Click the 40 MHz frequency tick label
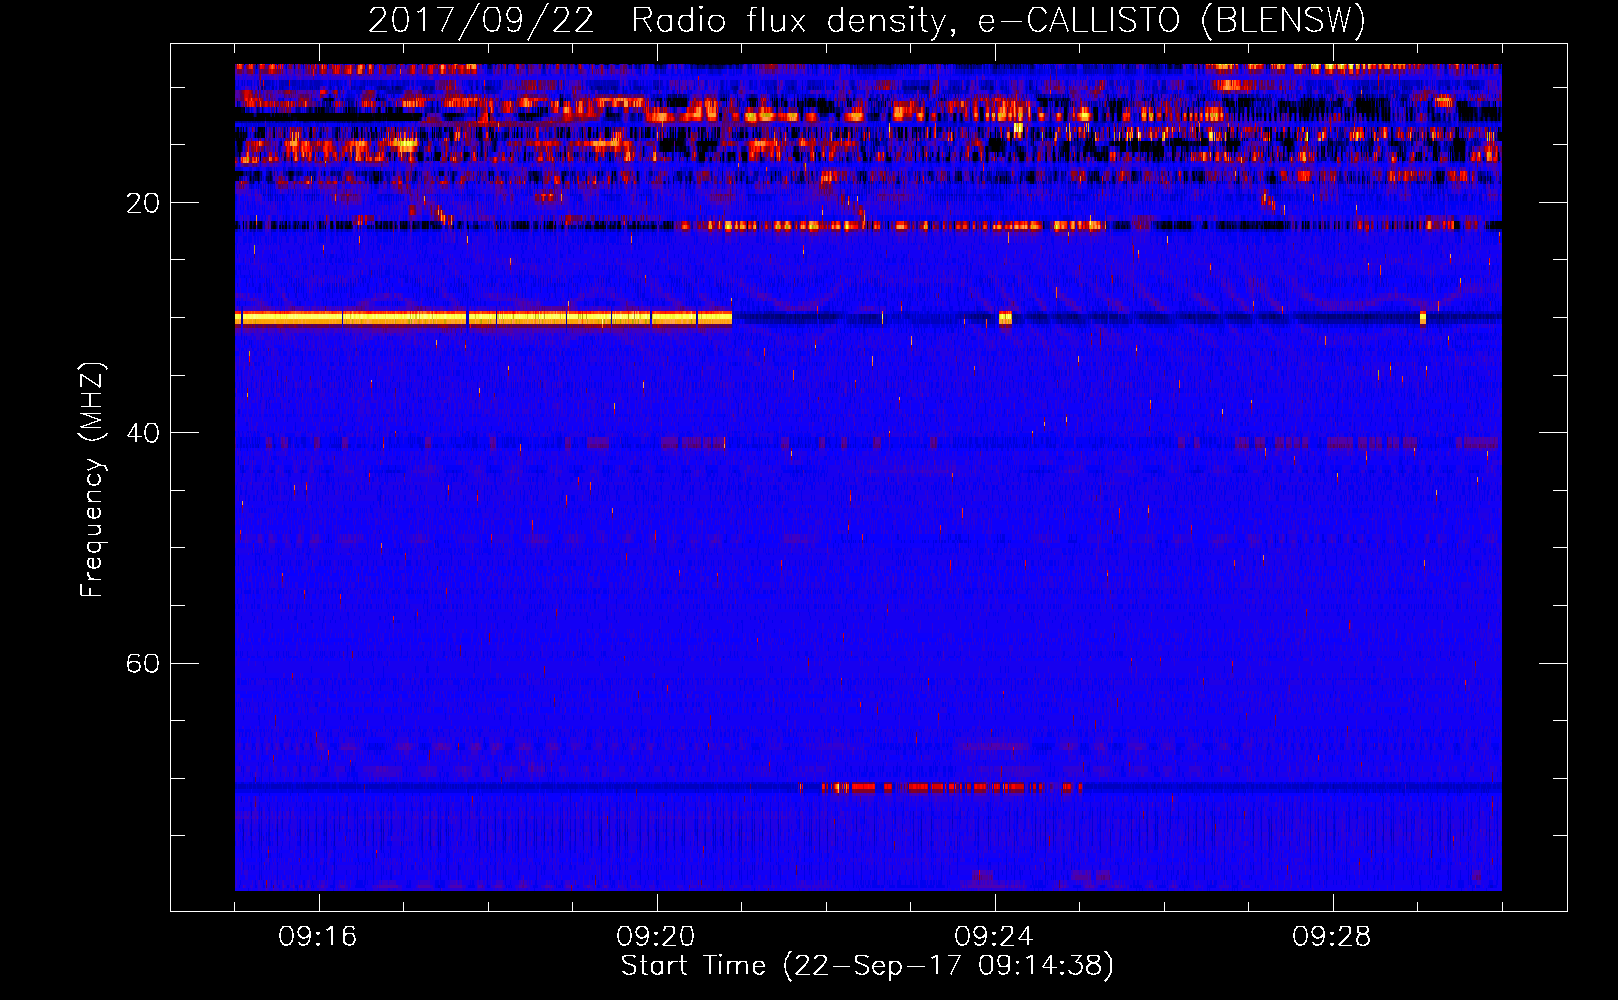1618x1000 pixels. [142, 433]
